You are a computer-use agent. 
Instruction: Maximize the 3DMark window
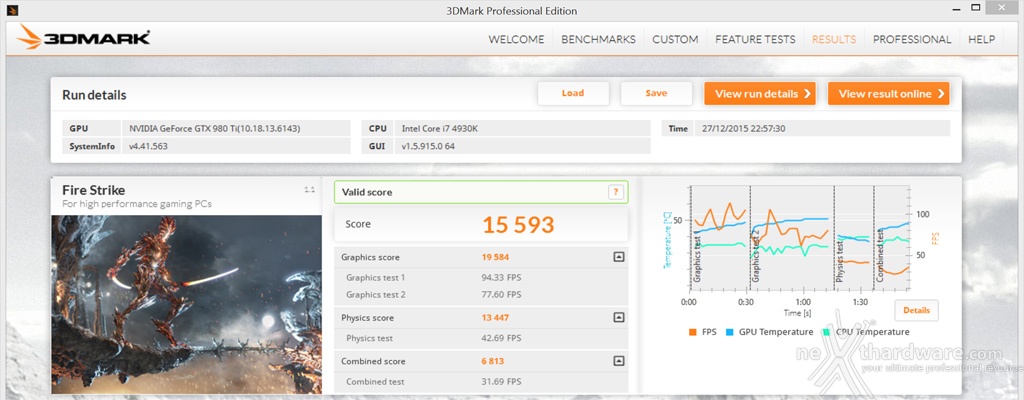(976, 7)
